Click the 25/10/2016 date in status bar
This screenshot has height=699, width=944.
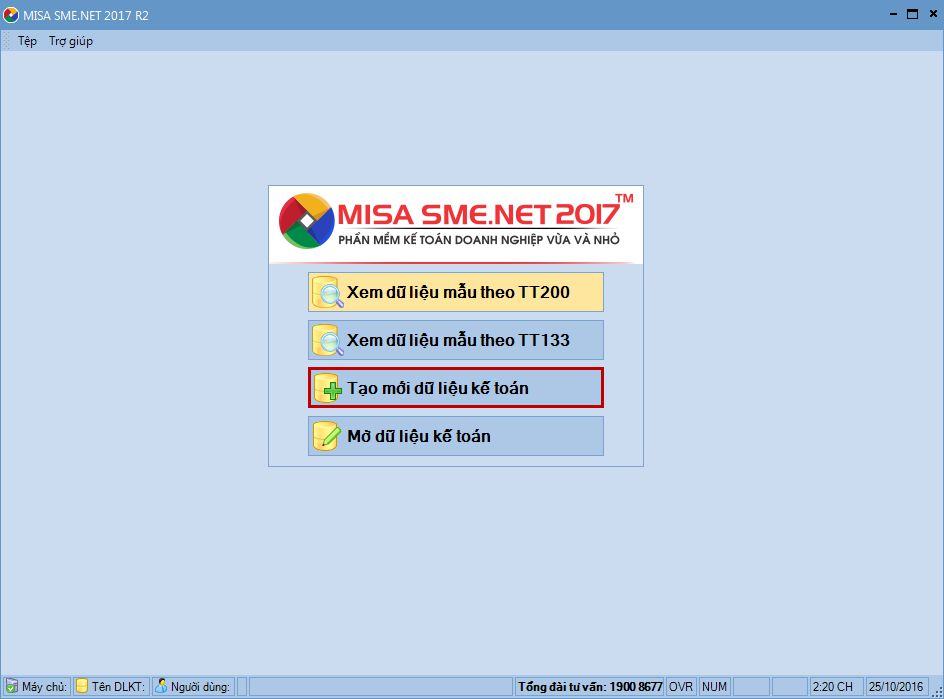(896, 686)
